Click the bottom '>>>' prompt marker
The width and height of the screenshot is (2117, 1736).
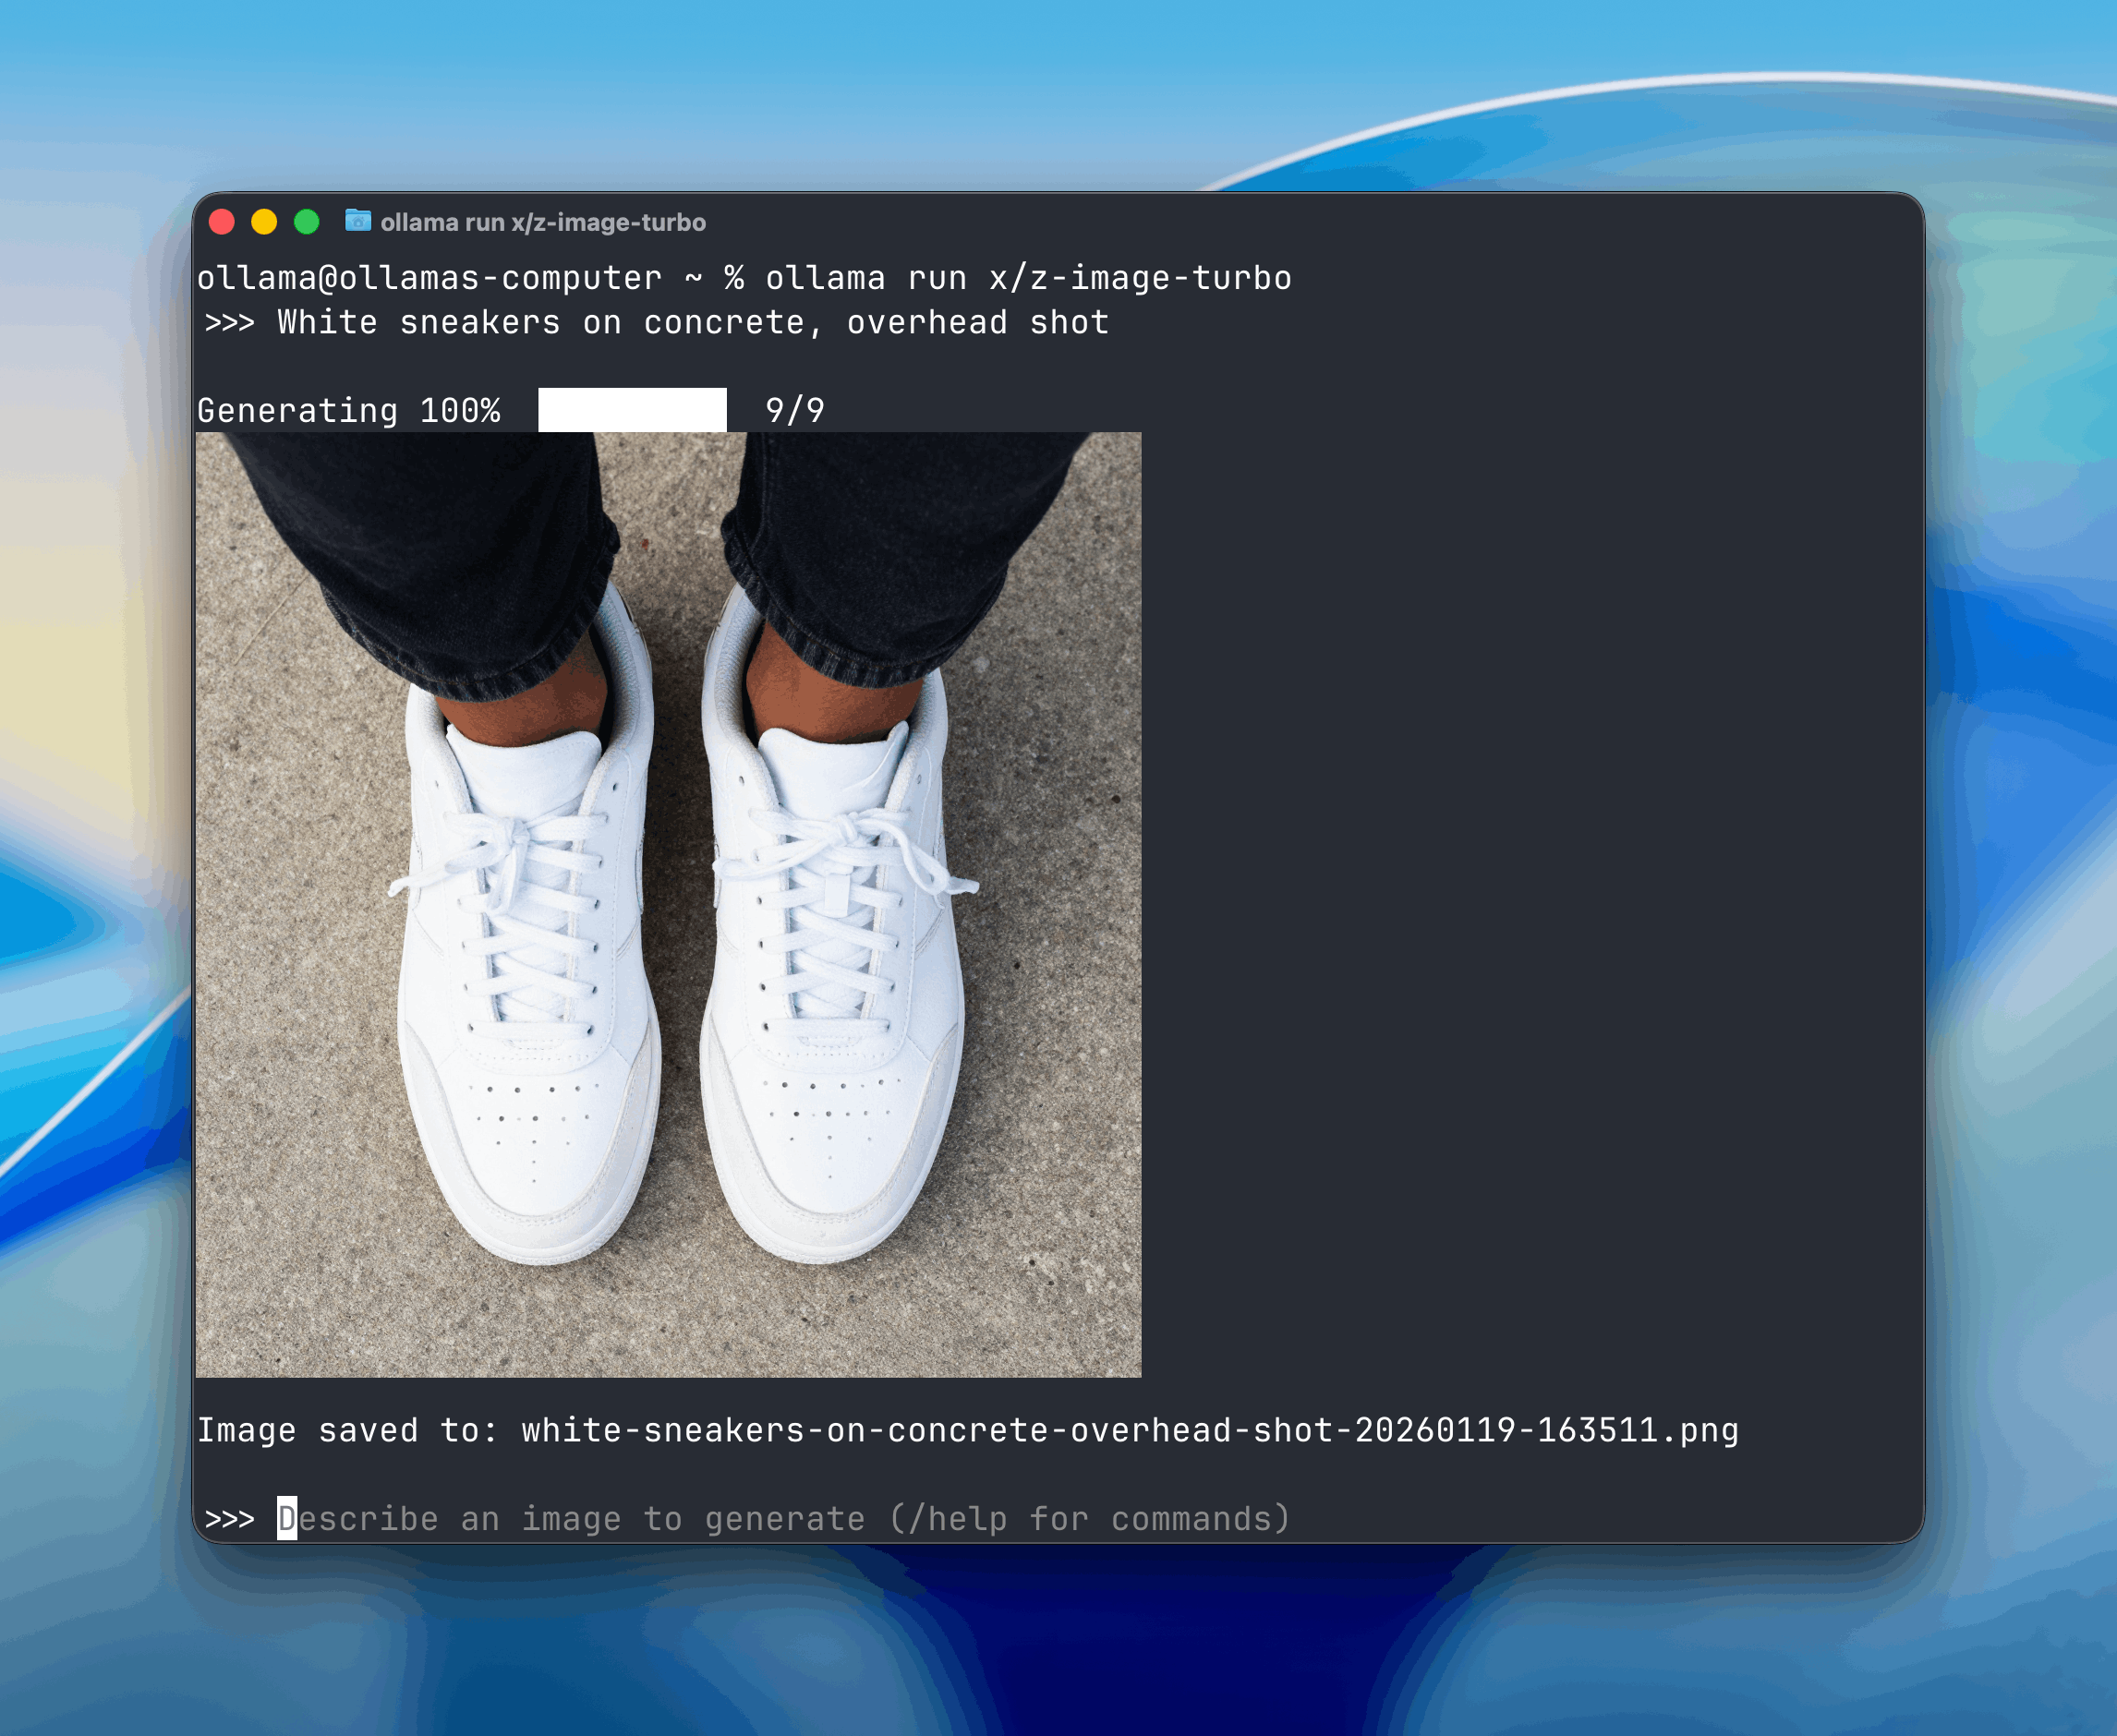point(229,1519)
